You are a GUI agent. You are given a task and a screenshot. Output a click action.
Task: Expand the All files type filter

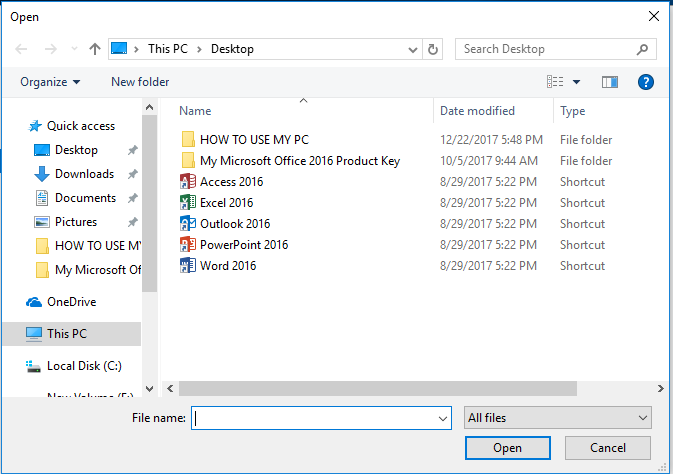558,418
